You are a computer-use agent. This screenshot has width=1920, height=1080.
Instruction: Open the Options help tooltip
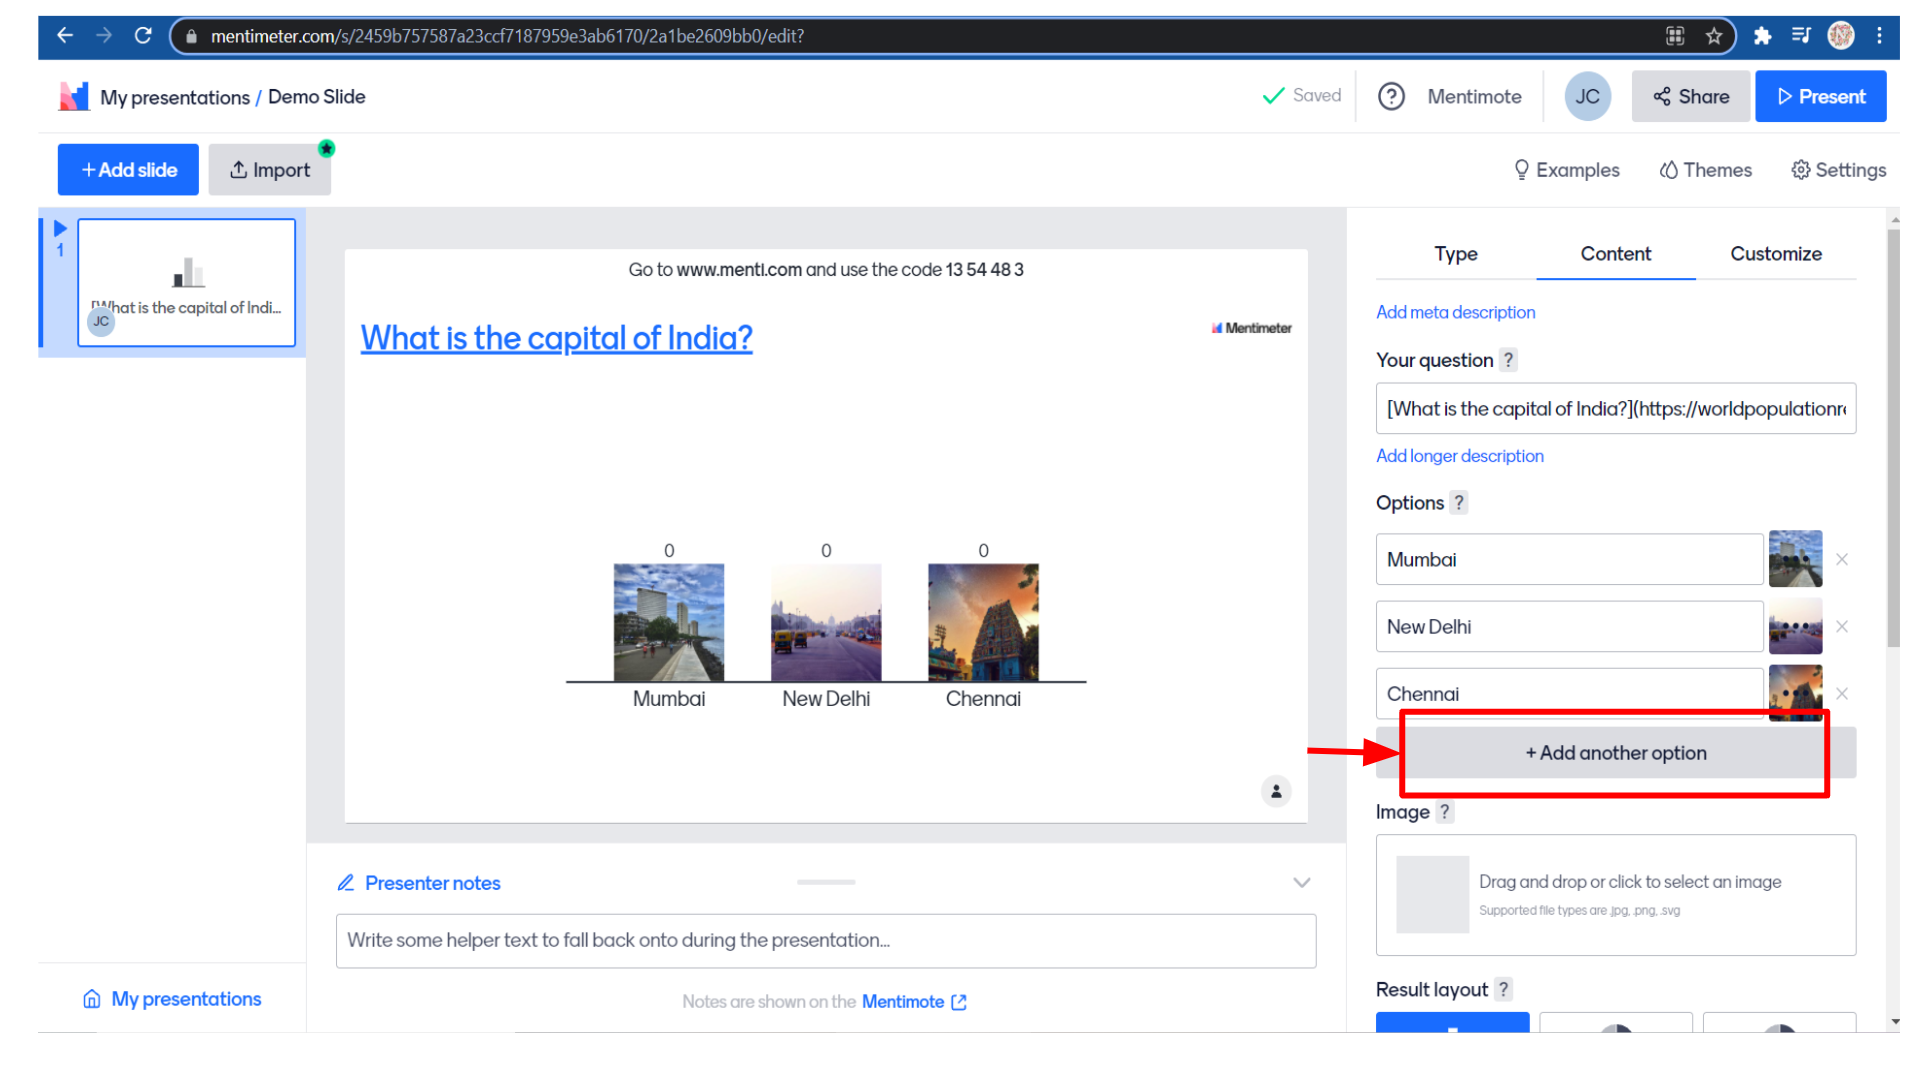1459,503
